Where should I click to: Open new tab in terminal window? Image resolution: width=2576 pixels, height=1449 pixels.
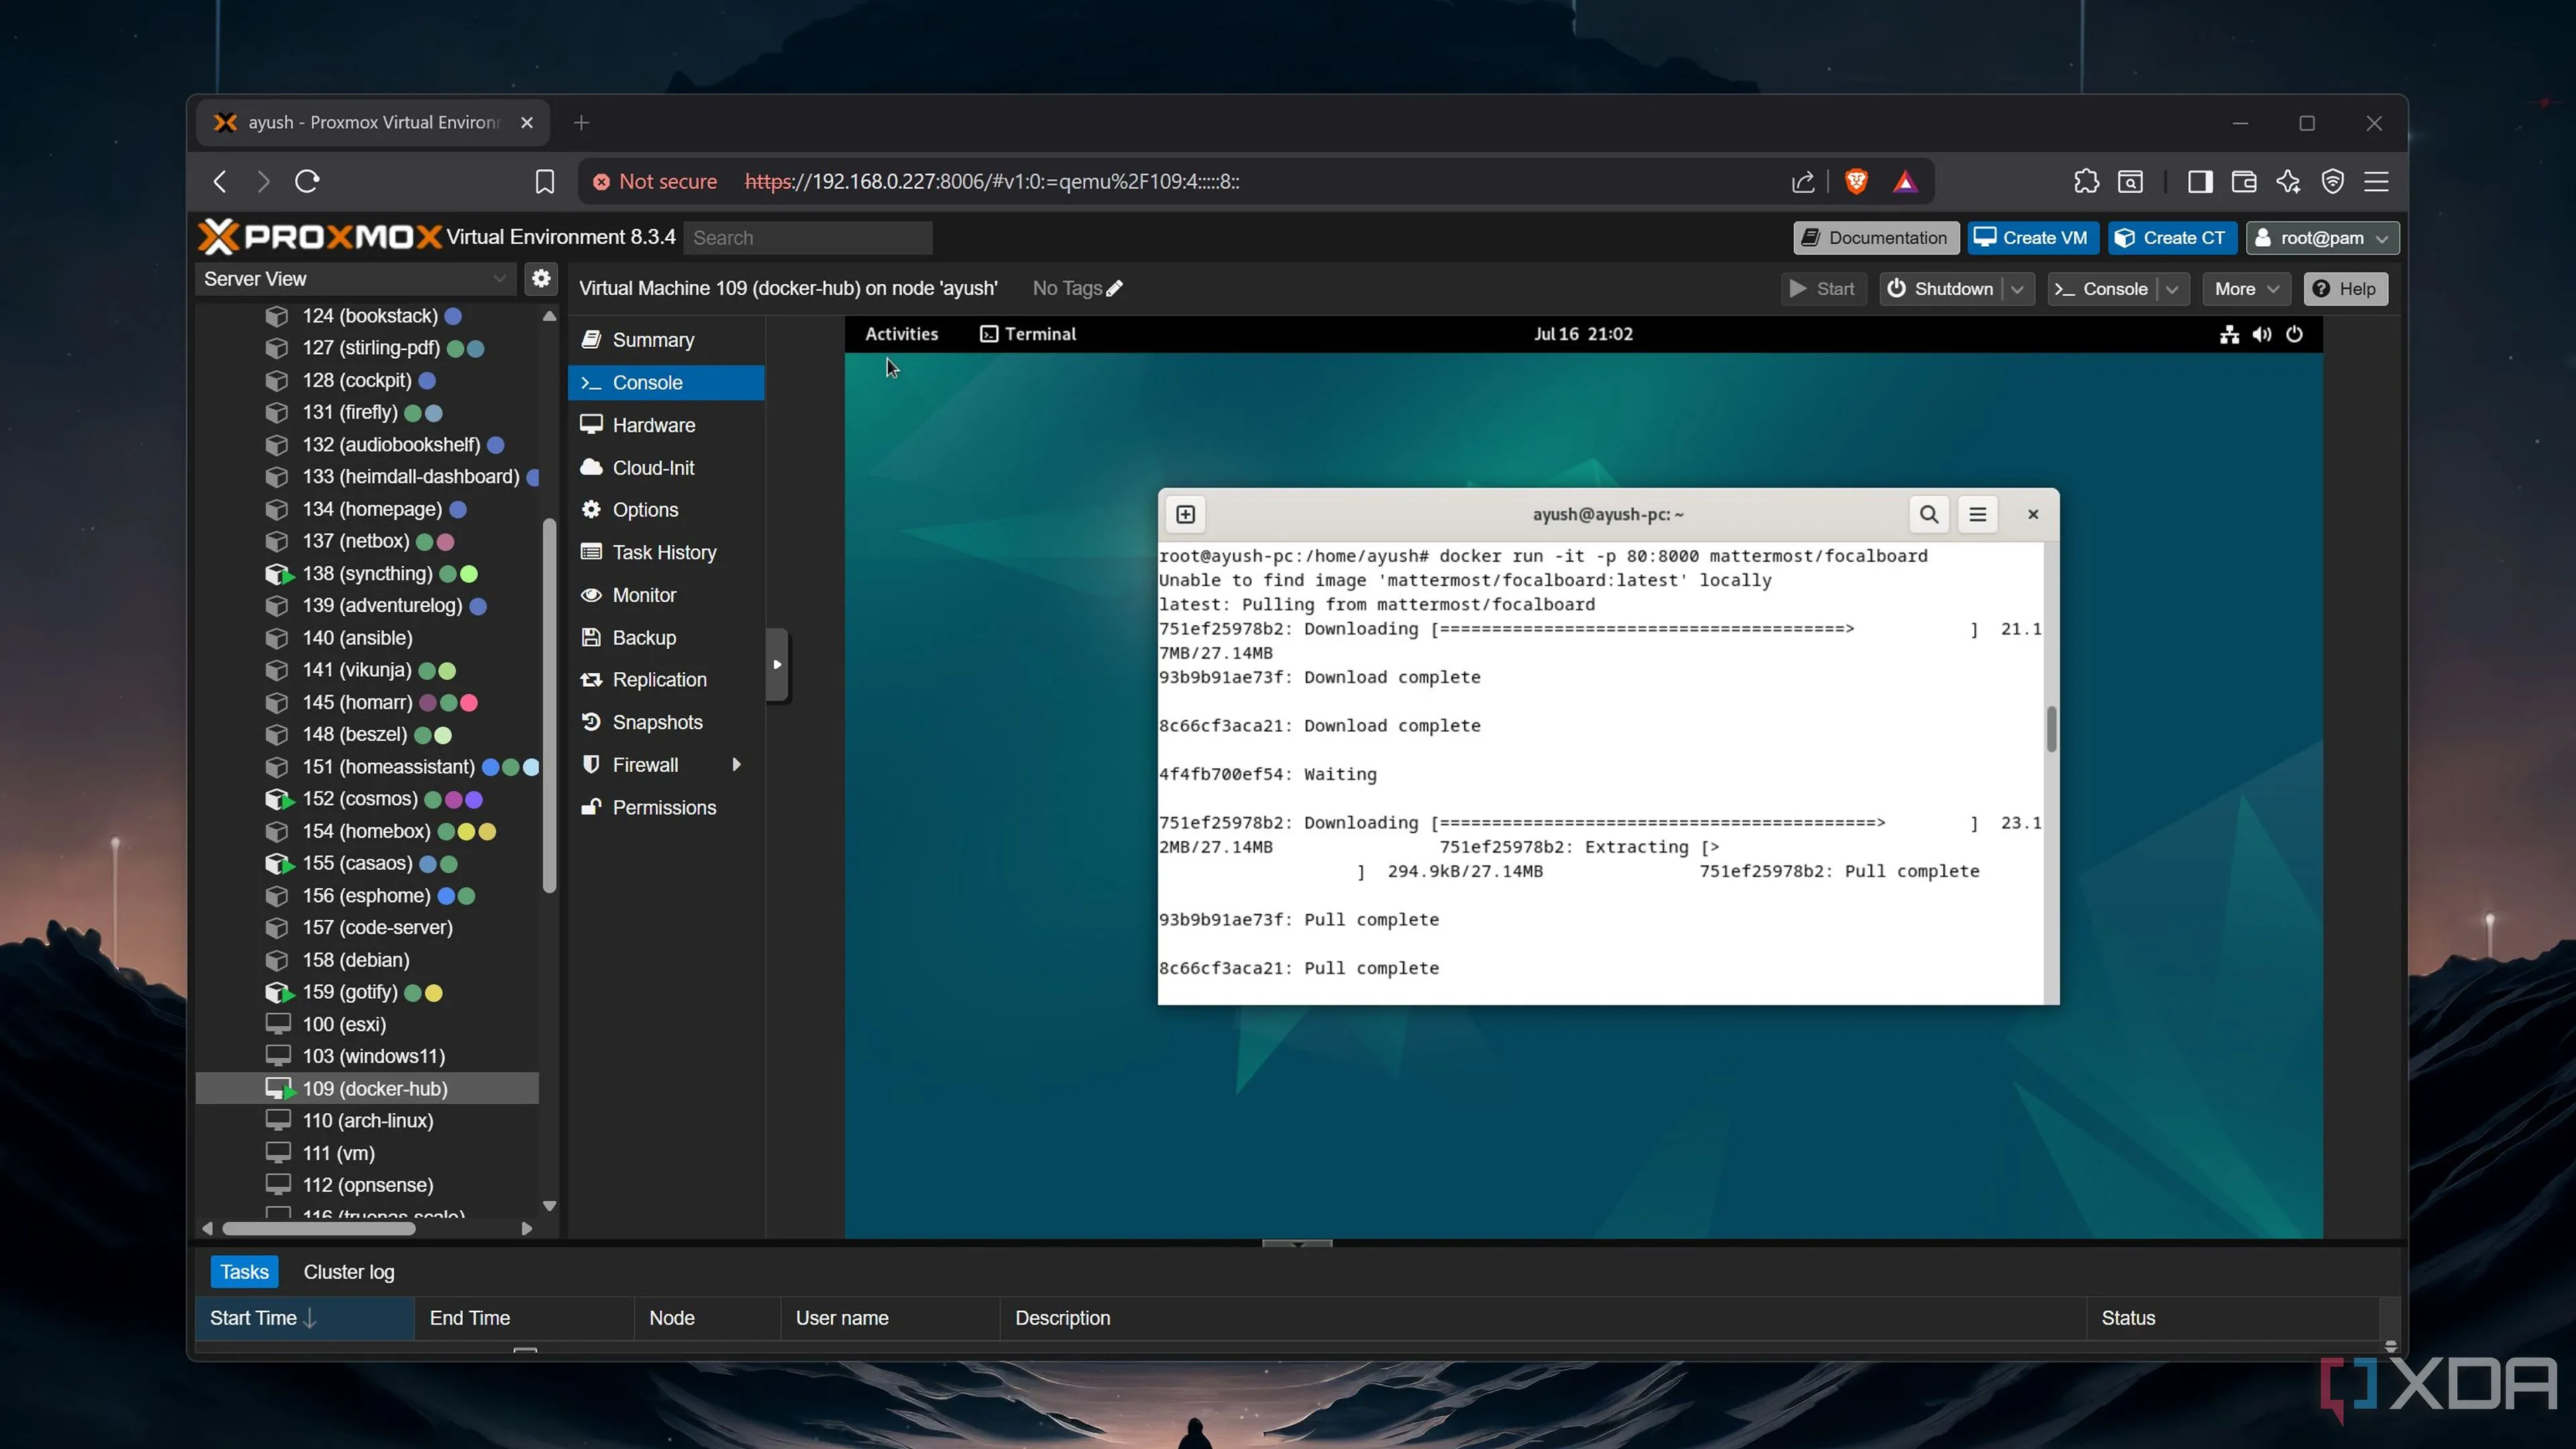pos(1186,514)
